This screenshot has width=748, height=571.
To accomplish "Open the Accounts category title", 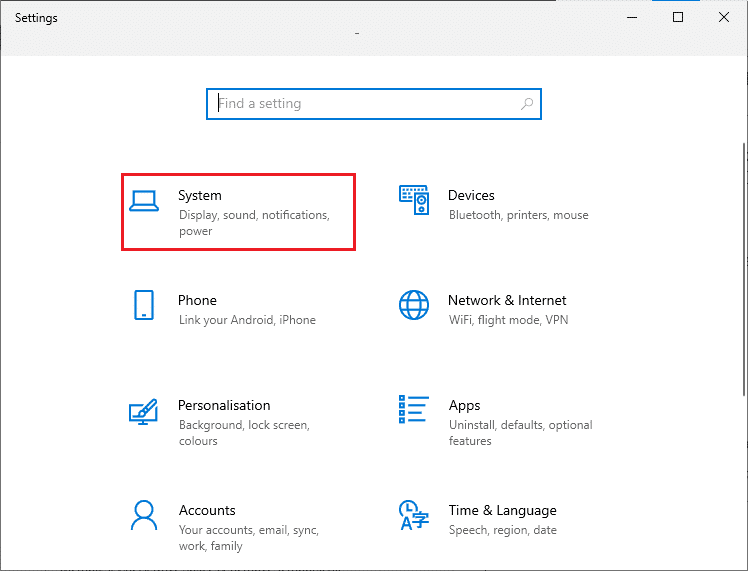I will (x=207, y=510).
